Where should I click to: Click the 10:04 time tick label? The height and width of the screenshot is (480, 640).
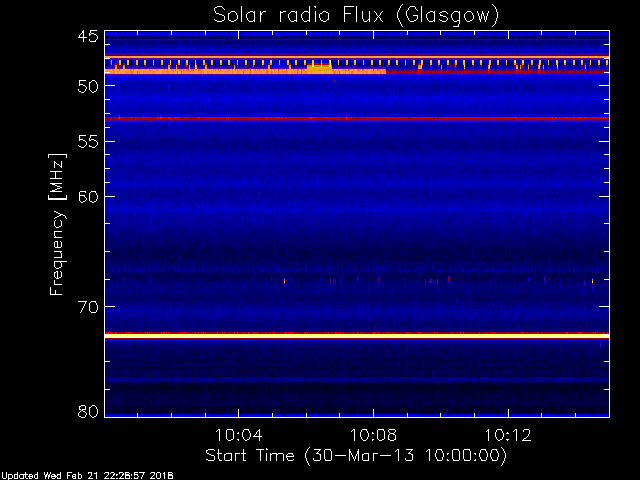[238, 435]
